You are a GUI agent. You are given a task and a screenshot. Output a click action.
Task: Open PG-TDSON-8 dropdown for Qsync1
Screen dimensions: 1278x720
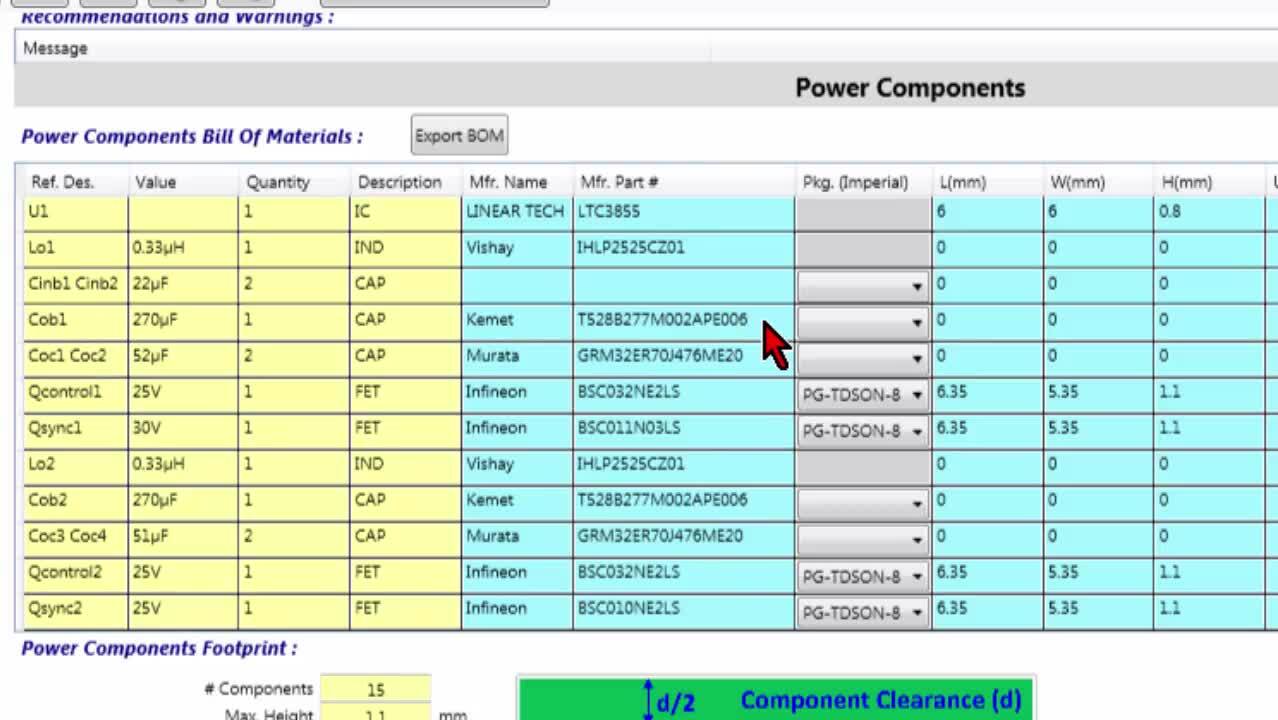click(x=863, y=430)
